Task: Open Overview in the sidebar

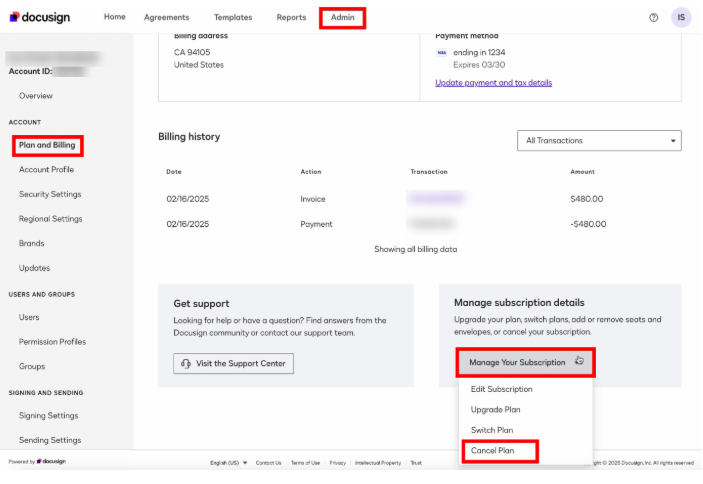Action: tap(35, 96)
